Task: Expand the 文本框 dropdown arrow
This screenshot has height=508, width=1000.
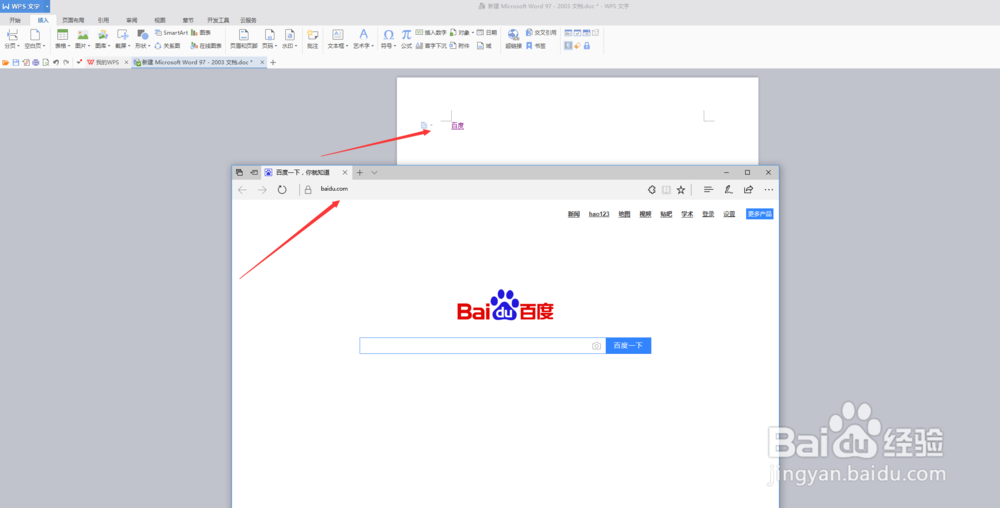Action: [345, 46]
